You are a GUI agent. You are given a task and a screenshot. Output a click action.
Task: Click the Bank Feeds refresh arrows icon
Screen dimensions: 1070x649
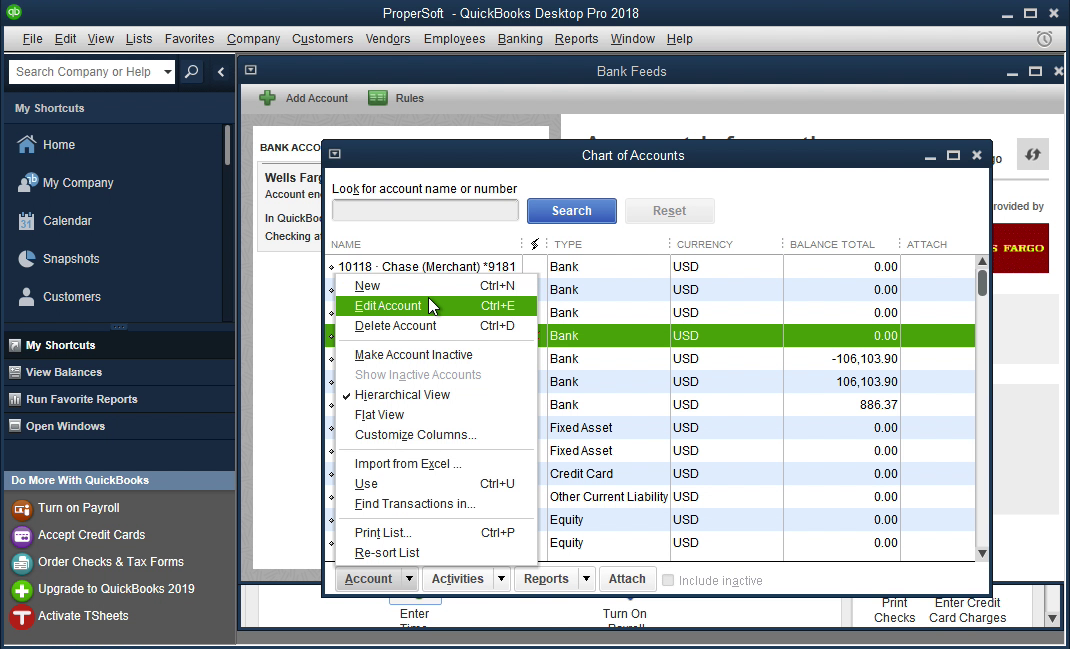(1032, 154)
